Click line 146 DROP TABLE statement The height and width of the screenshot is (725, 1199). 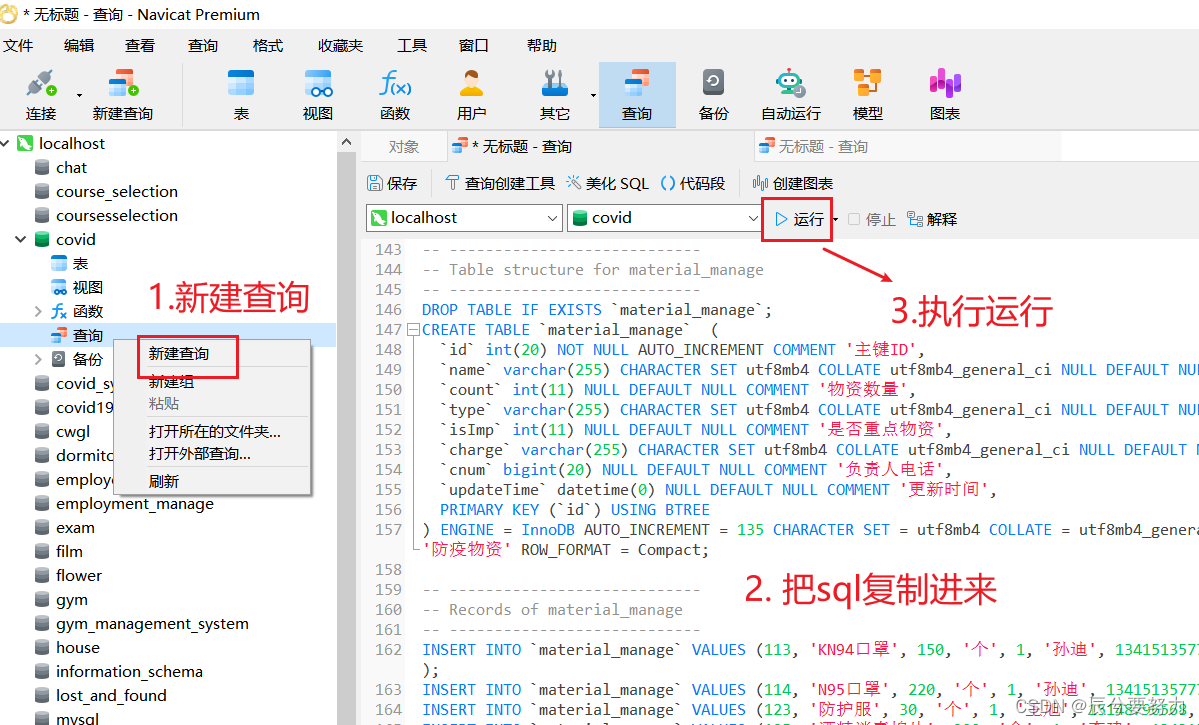tap(597, 310)
